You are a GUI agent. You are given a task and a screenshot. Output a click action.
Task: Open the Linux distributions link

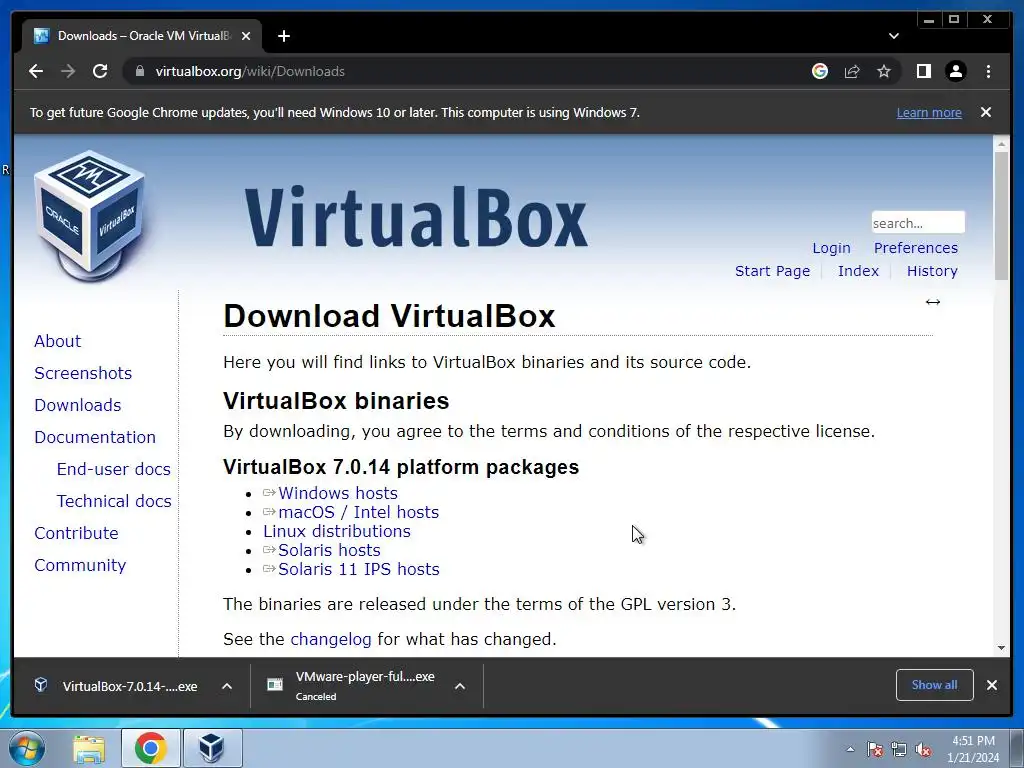click(337, 531)
